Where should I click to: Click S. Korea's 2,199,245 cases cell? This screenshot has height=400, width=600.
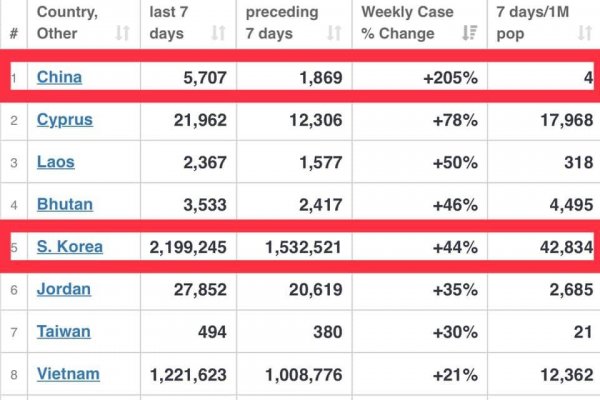pyautogui.click(x=187, y=246)
